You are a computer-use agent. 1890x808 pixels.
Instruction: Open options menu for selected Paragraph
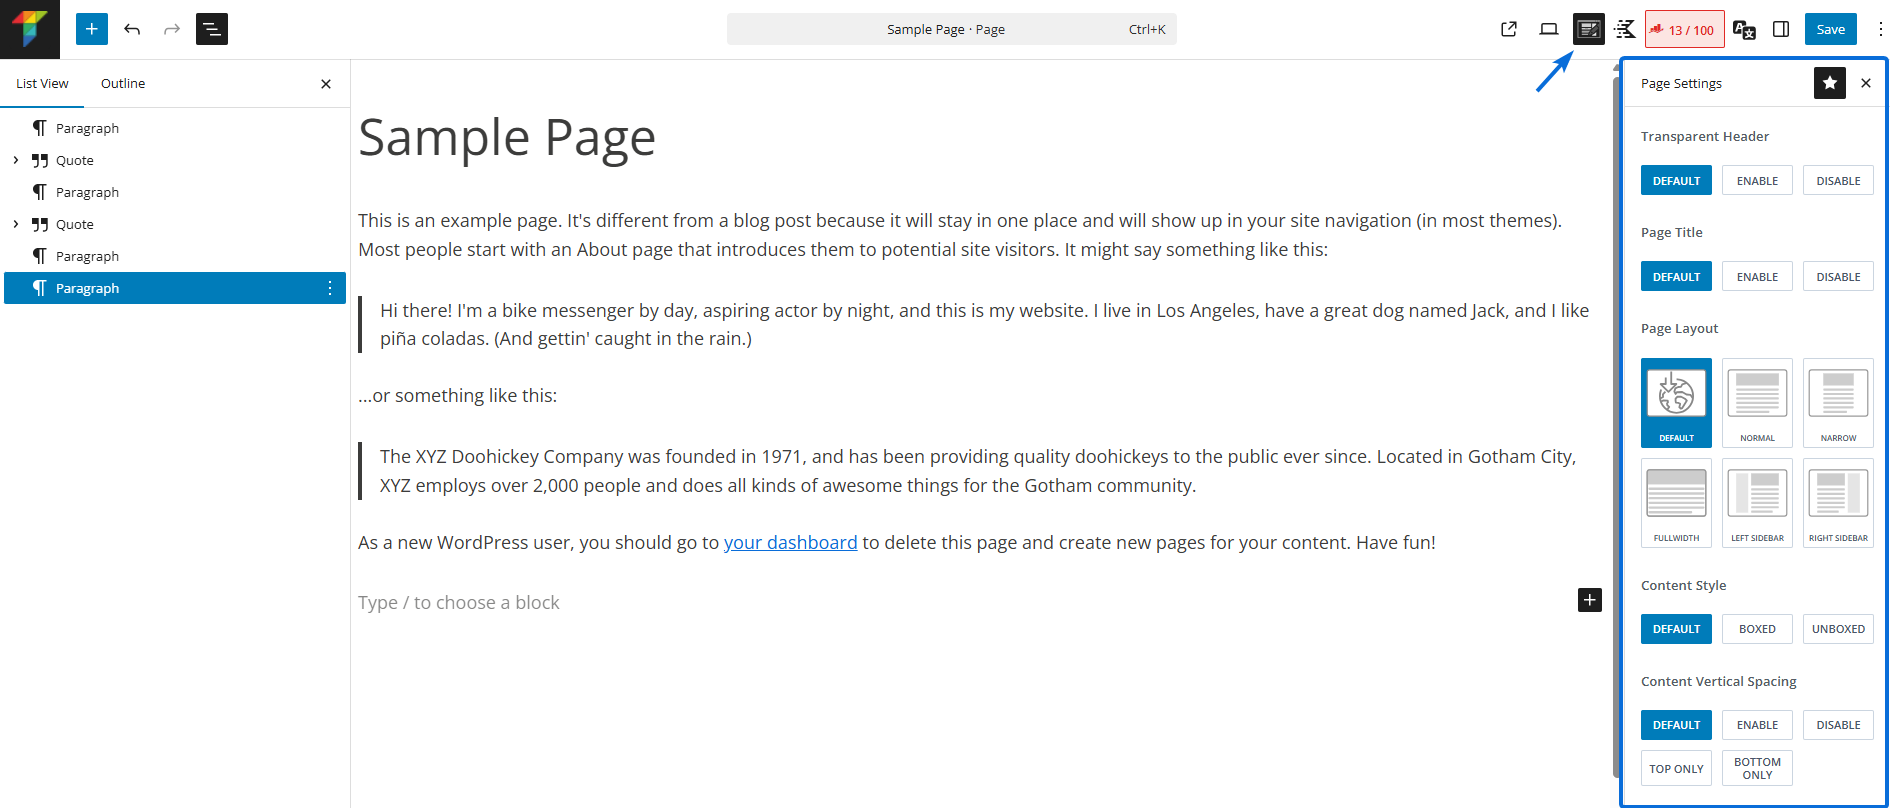pyautogui.click(x=330, y=288)
